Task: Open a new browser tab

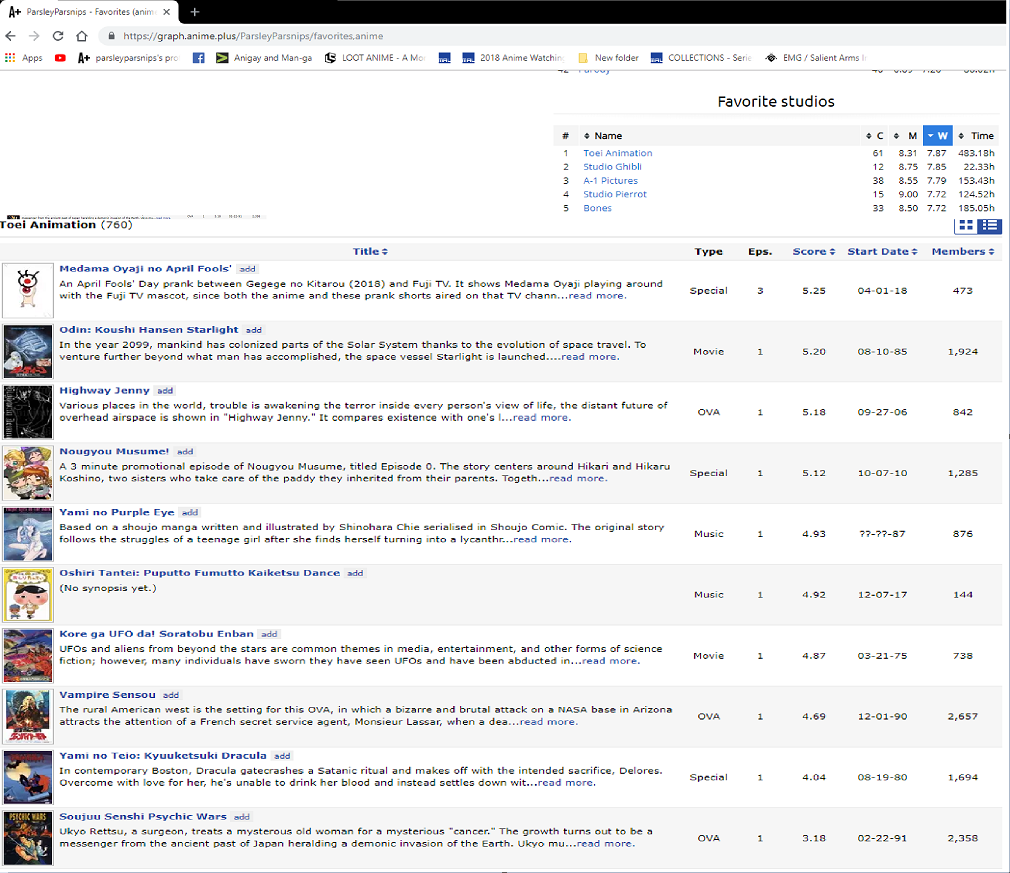Action: tap(195, 11)
